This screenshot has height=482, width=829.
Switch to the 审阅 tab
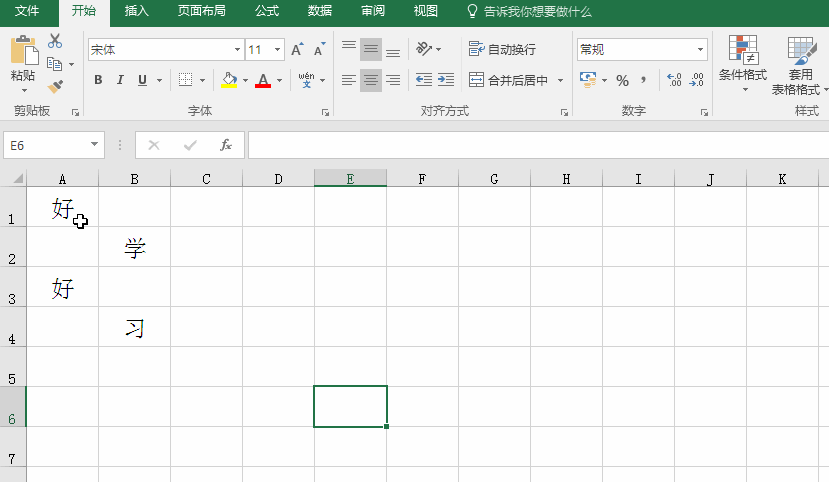373,11
